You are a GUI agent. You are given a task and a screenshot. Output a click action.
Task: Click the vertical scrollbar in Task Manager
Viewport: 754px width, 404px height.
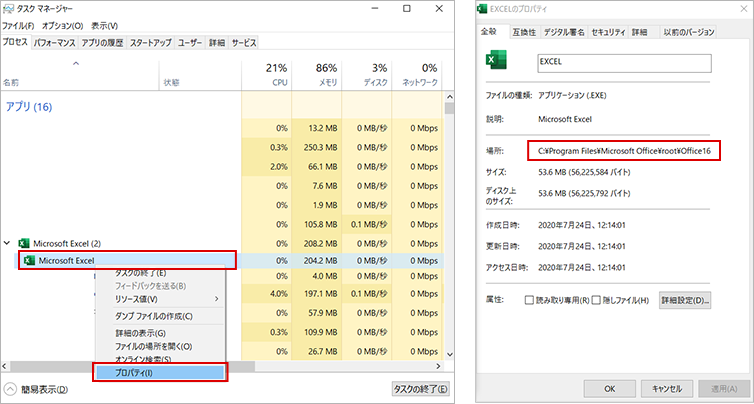point(449,226)
